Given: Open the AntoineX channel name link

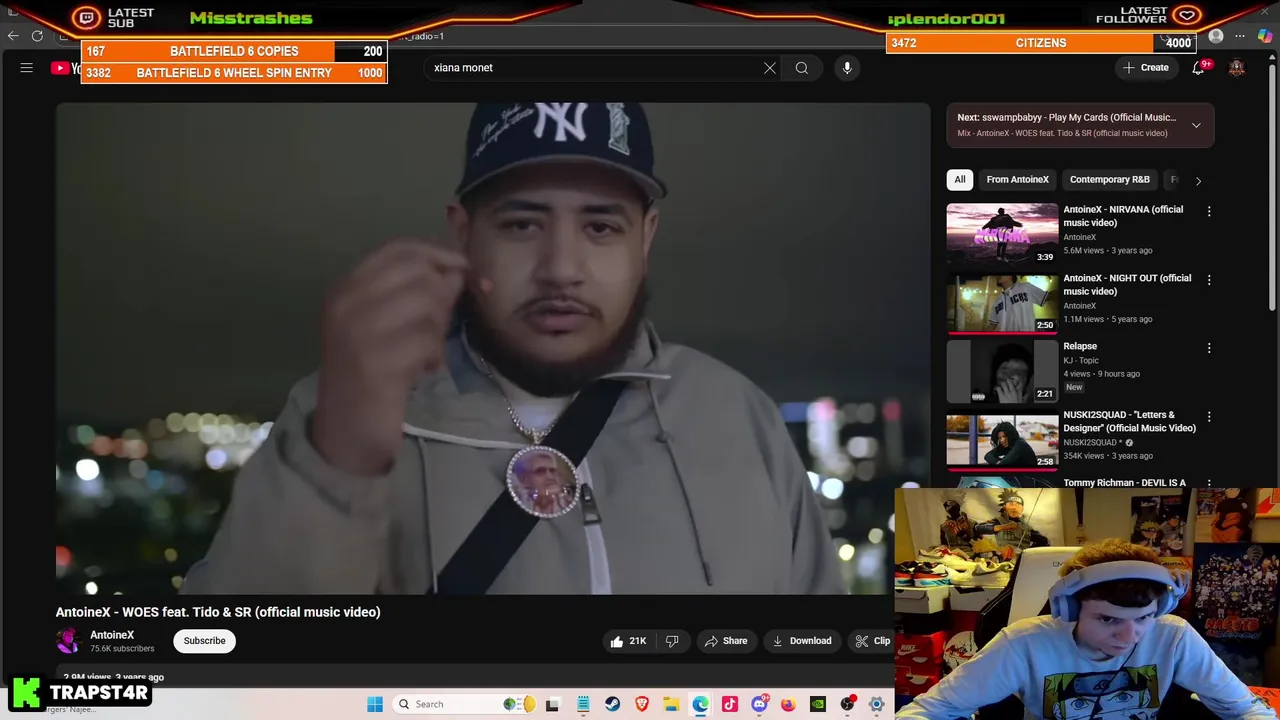Looking at the screenshot, I should (112, 635).
